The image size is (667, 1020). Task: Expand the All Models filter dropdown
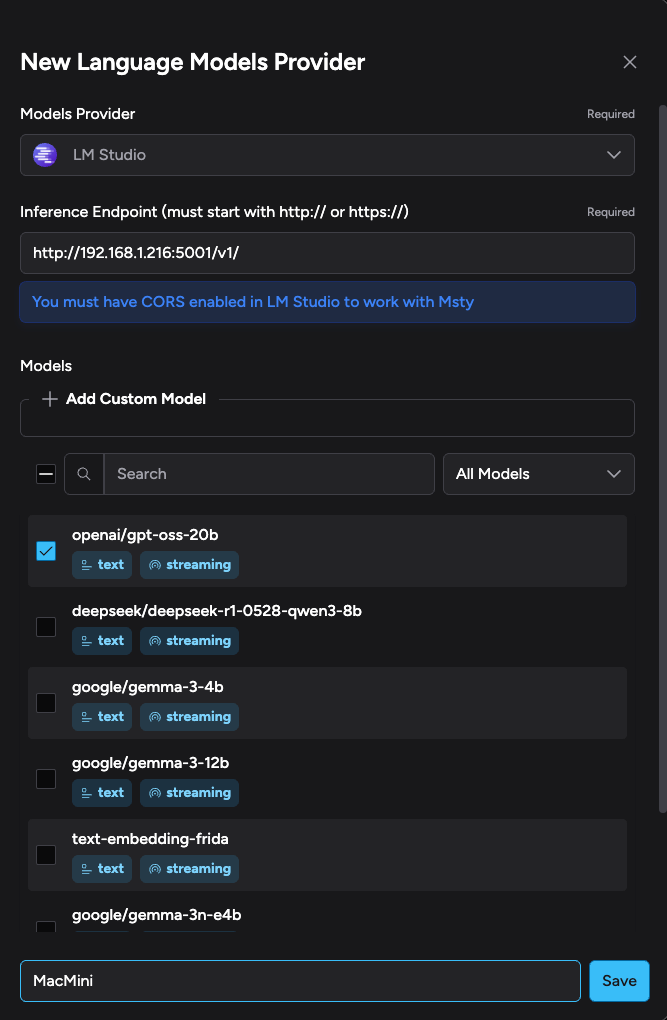pyautogui.click(x=538, y=474)
